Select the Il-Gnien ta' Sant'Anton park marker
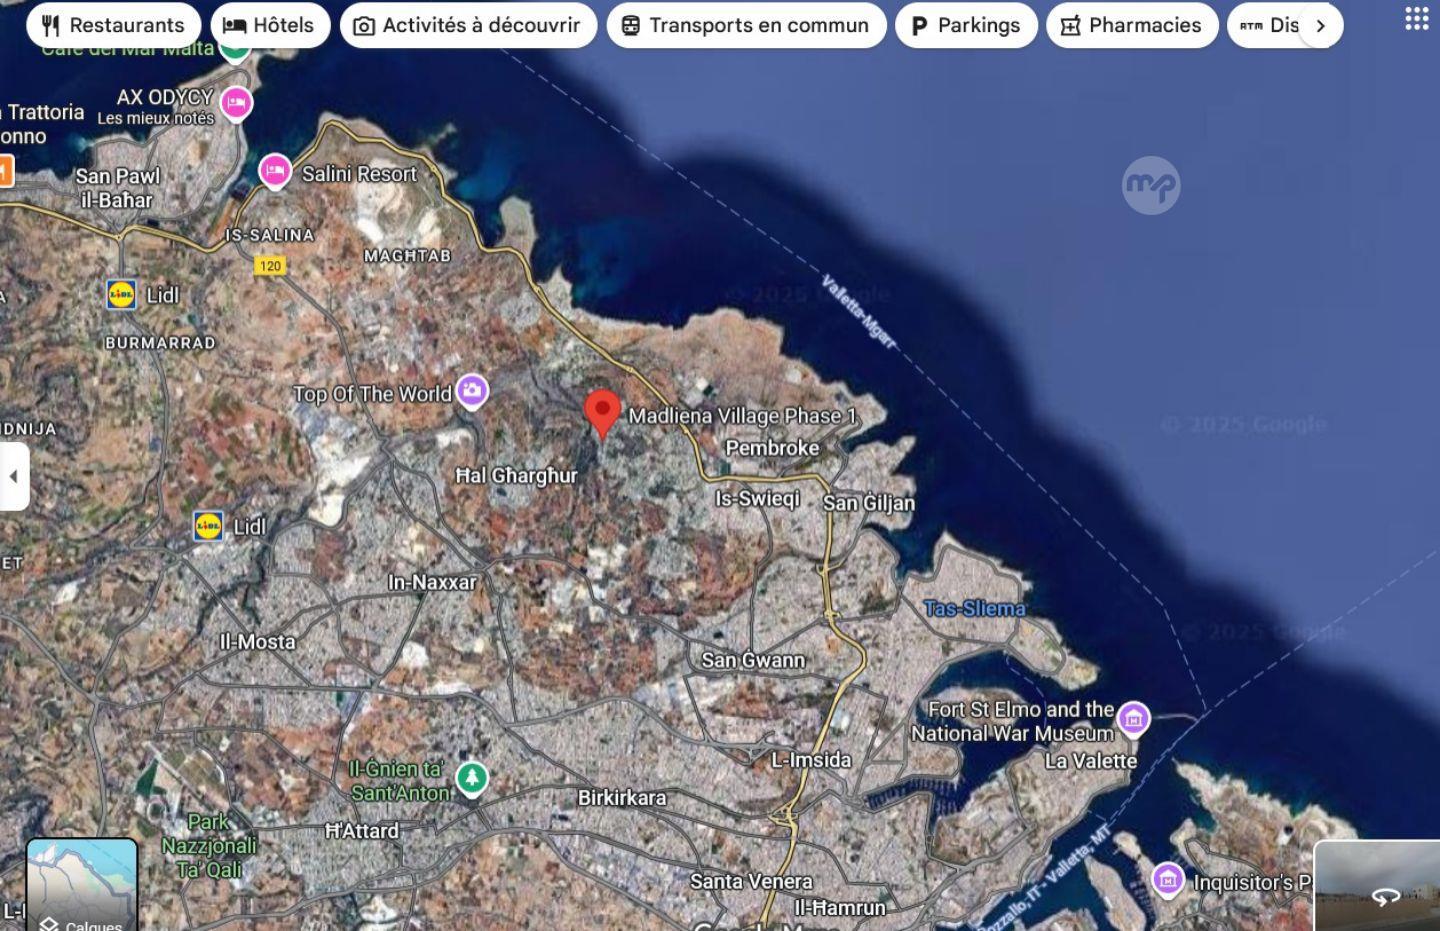Viewport: 1440px width, 931px height. click(472, 777)
